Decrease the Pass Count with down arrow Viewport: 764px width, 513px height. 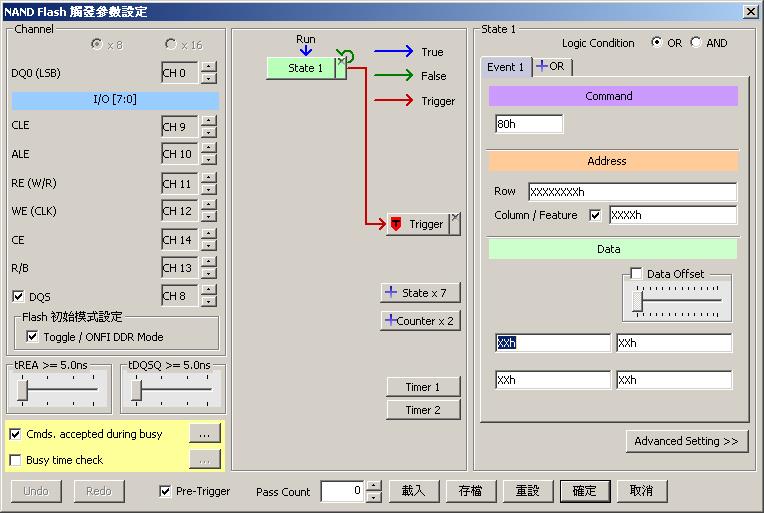click(x=374, y=496)
